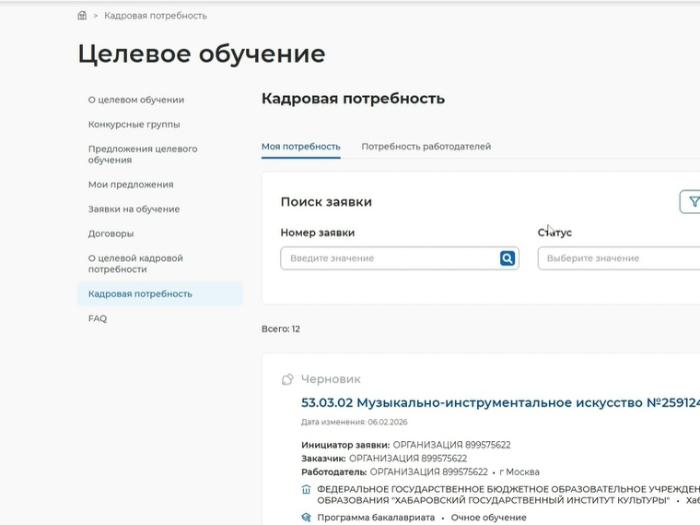Open О целевой кадровой потребности

point(135,263)
